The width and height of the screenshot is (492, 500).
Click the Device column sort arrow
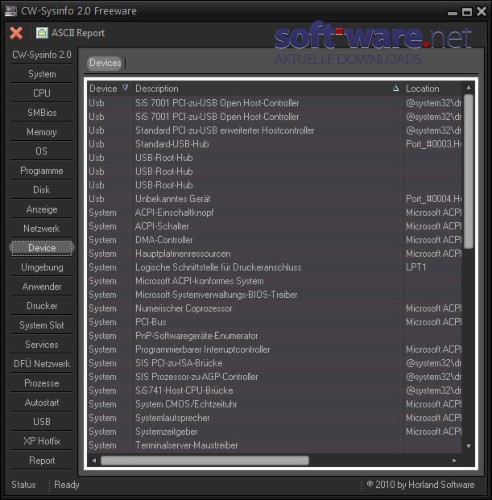point(125,88)
